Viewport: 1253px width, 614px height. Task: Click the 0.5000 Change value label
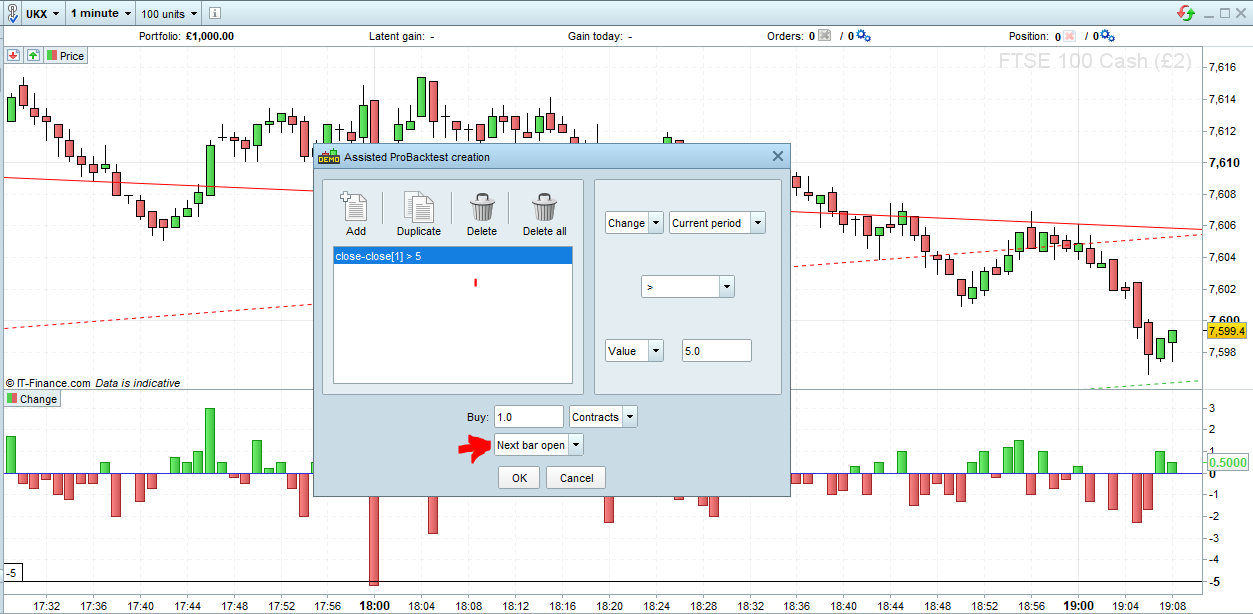pyautogui.click(x=1226, y=463)
